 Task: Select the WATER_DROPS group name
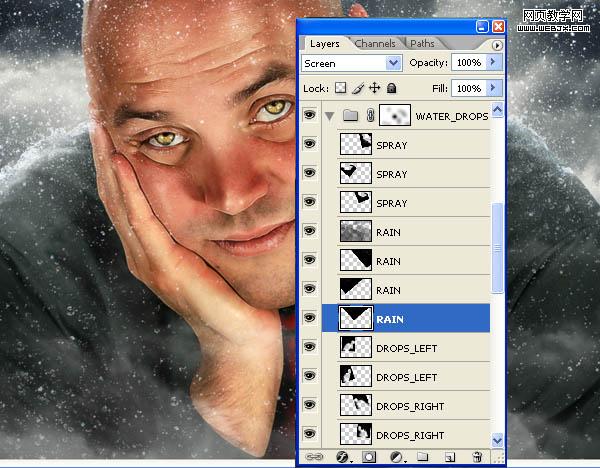pos(452,116)
